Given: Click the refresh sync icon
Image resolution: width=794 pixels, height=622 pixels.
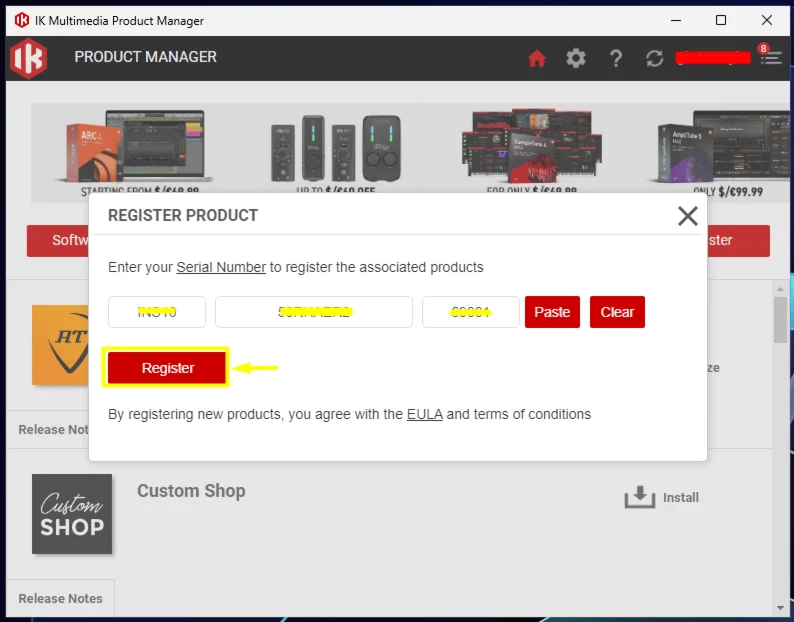Looking at the screenshot, I should coord(655,58).
